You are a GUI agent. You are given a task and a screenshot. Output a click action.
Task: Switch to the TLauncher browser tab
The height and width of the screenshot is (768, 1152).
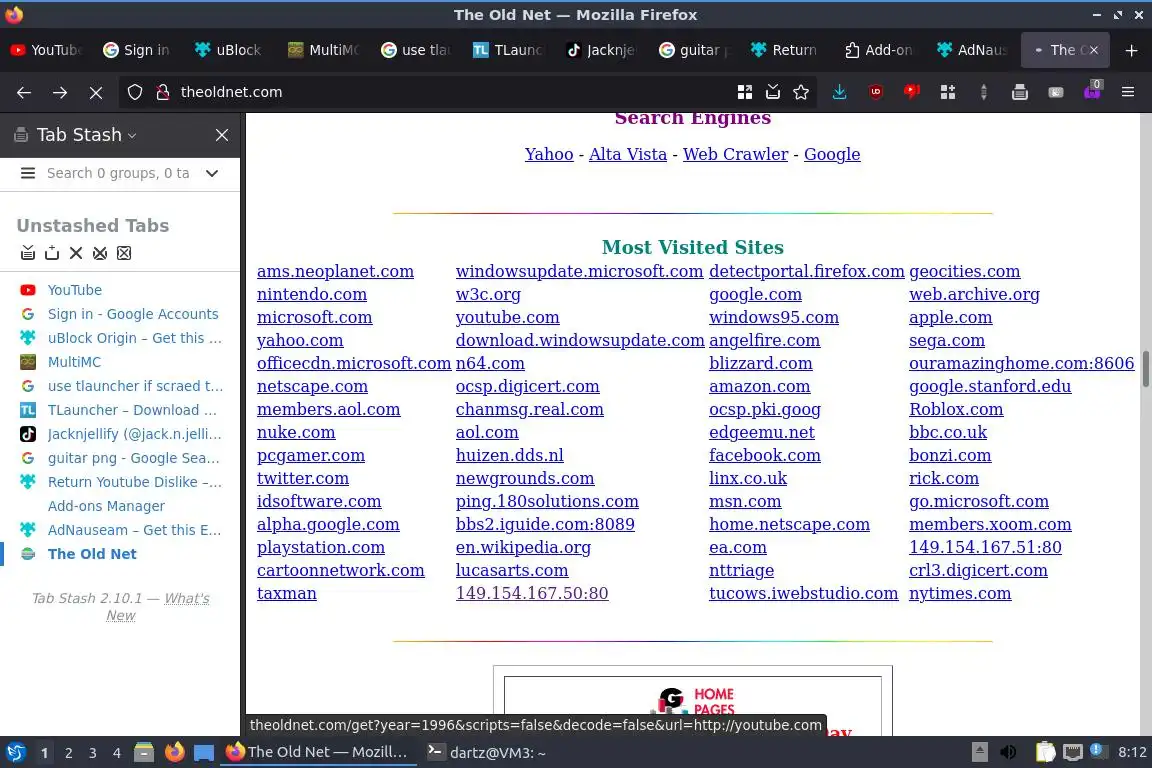507,50
